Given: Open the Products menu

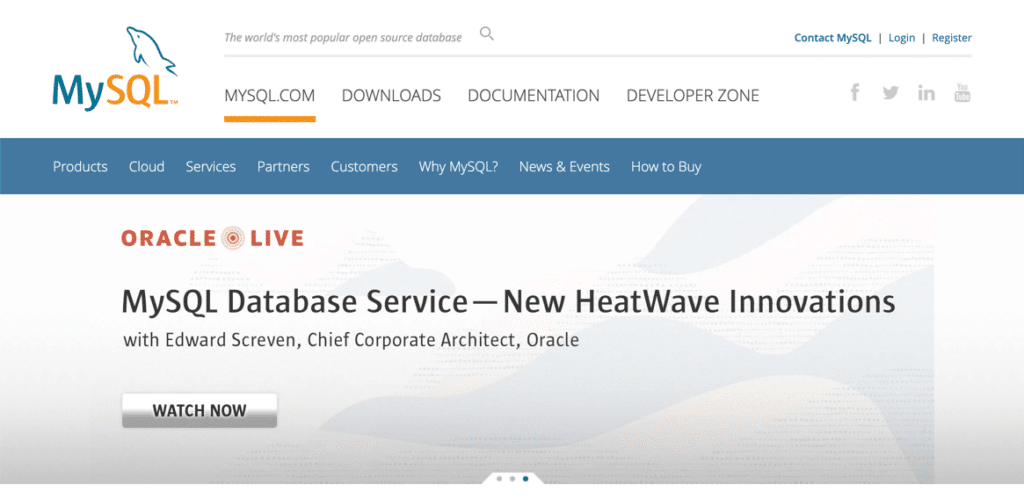Looking at the screenshot, I should click(x=80, y=167).
